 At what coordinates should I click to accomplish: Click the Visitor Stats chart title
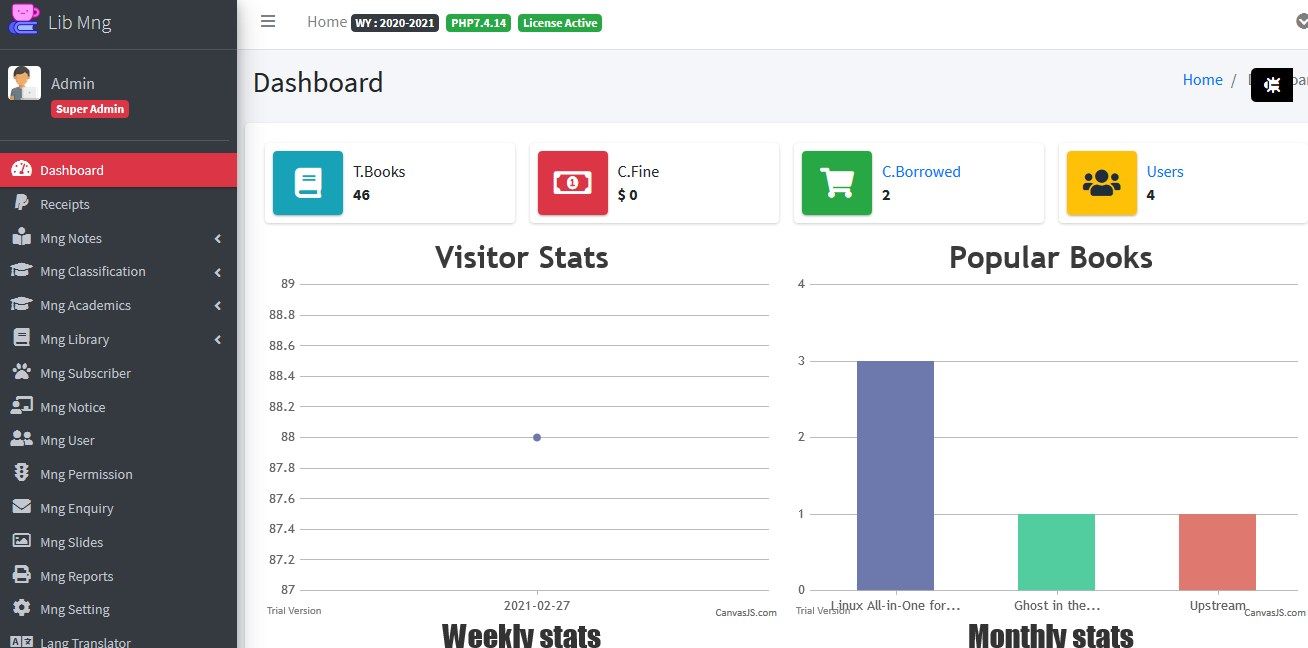tap(522, 257)
